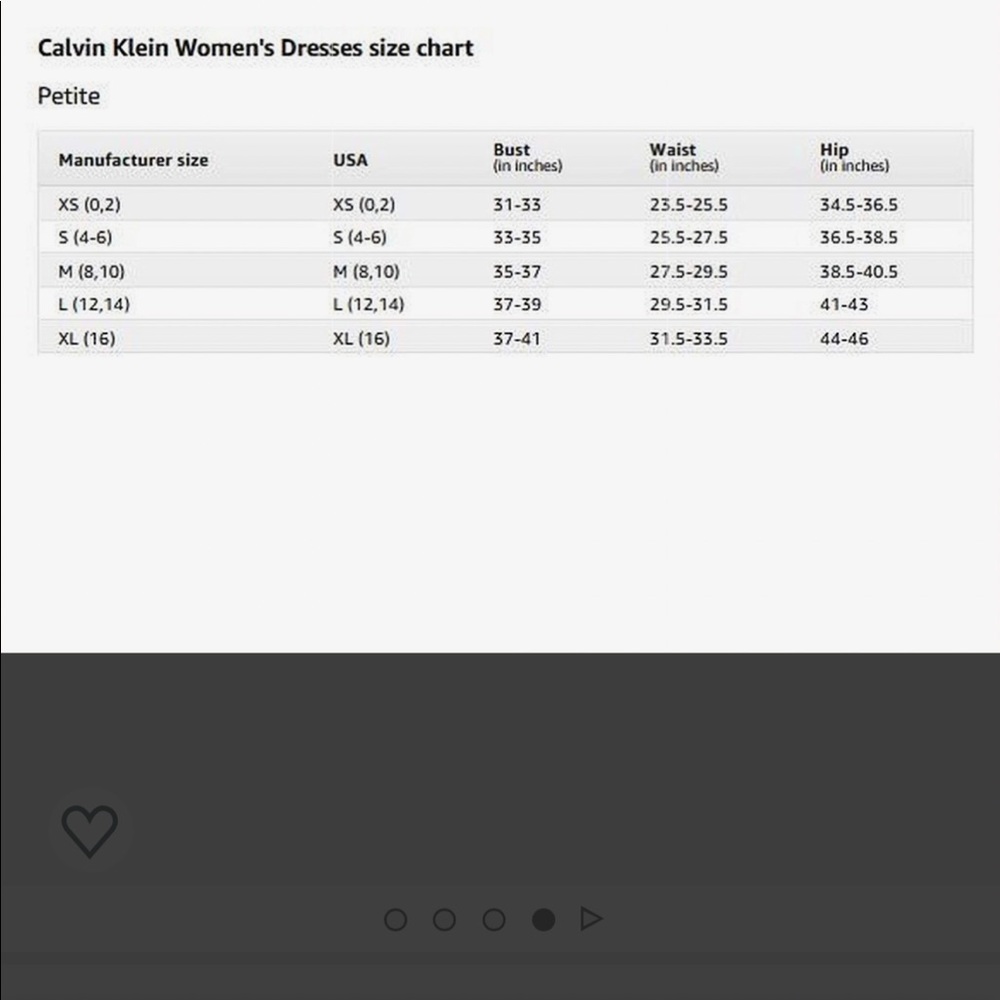Click the Manufacturer size column header
The width and height of the screenshot is (1000, 1000).
coord(133,160)
